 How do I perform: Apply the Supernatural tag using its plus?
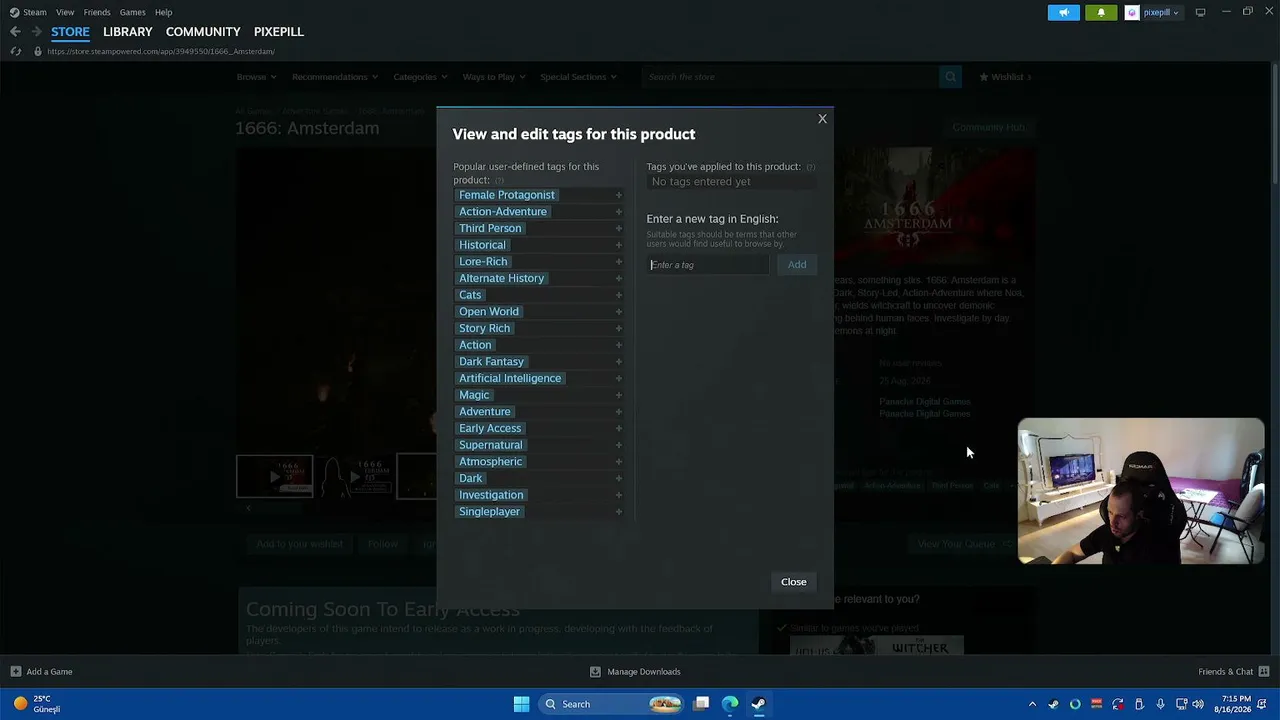[619, 445]
